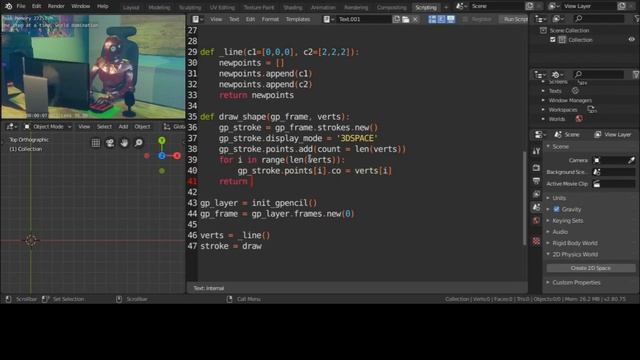Image resolution: width=640 pixels, height=360 pixels.
Task: Open the Tool properties tab icon
Action: coord(536,151)
